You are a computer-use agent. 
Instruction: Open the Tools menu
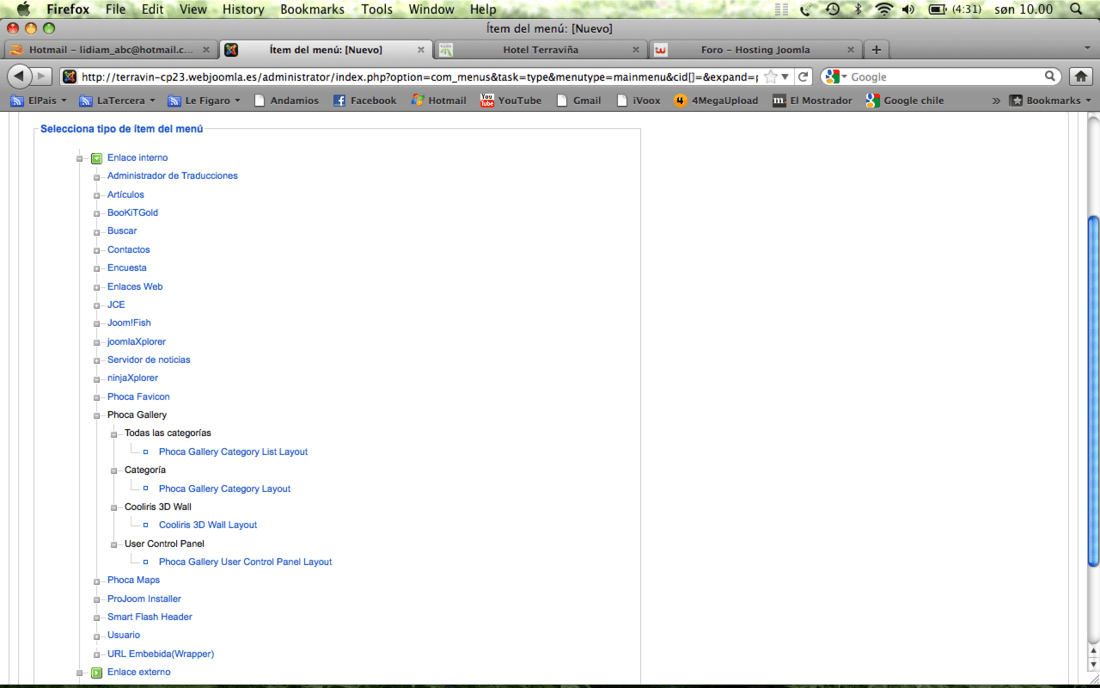click(377, 9)
